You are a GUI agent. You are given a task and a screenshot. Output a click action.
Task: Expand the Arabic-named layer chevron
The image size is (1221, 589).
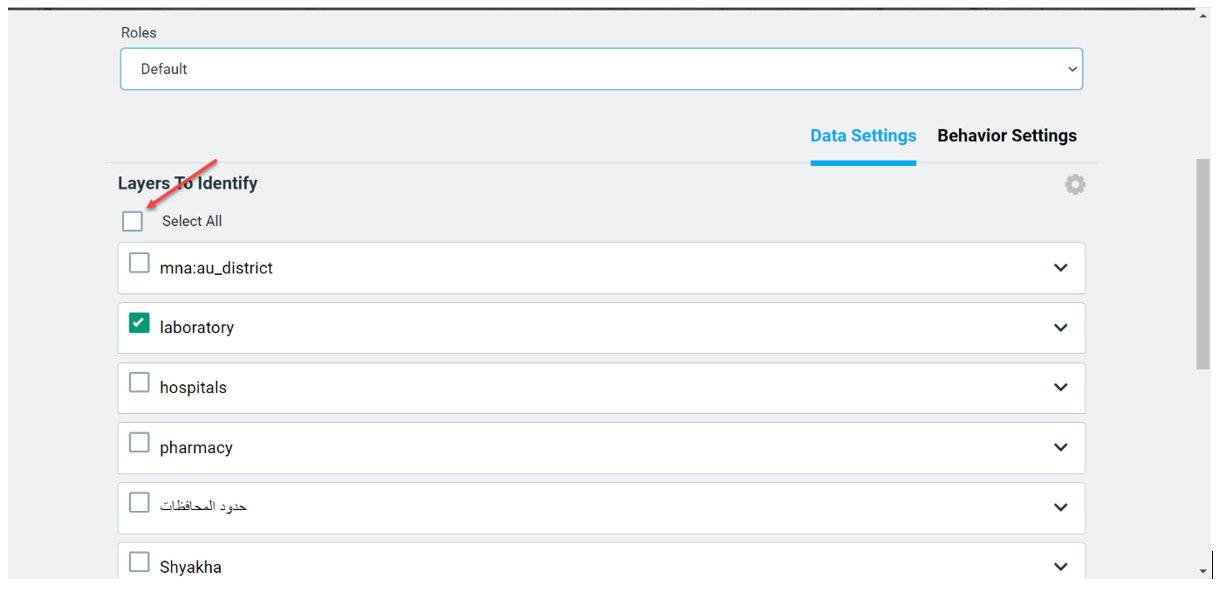pyautogui.click(x=1061, y=507)
